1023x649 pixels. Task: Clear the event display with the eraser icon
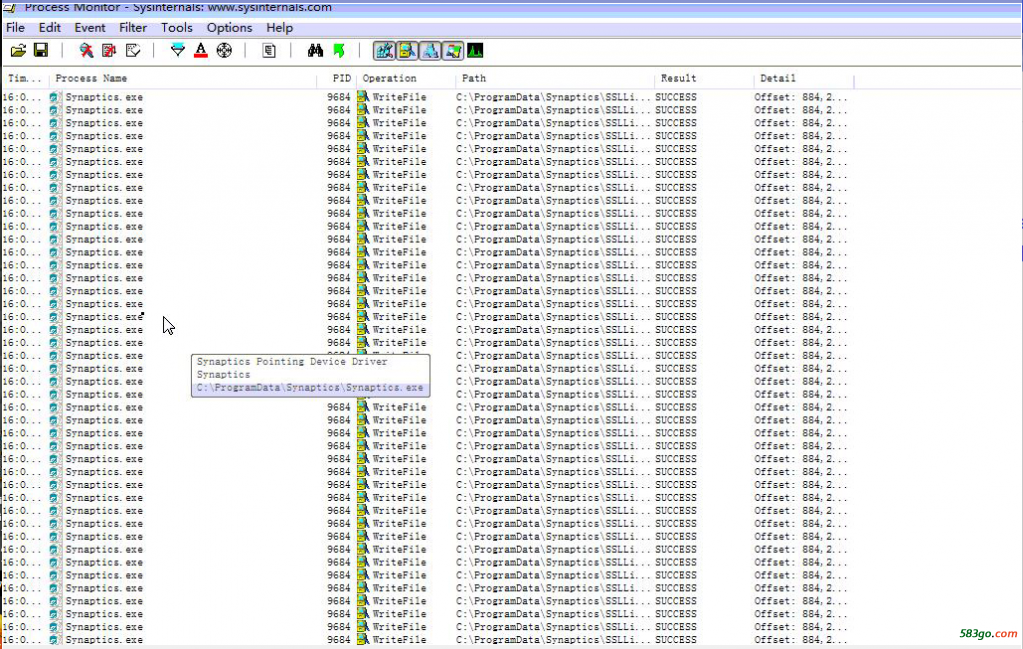point(133,50)
